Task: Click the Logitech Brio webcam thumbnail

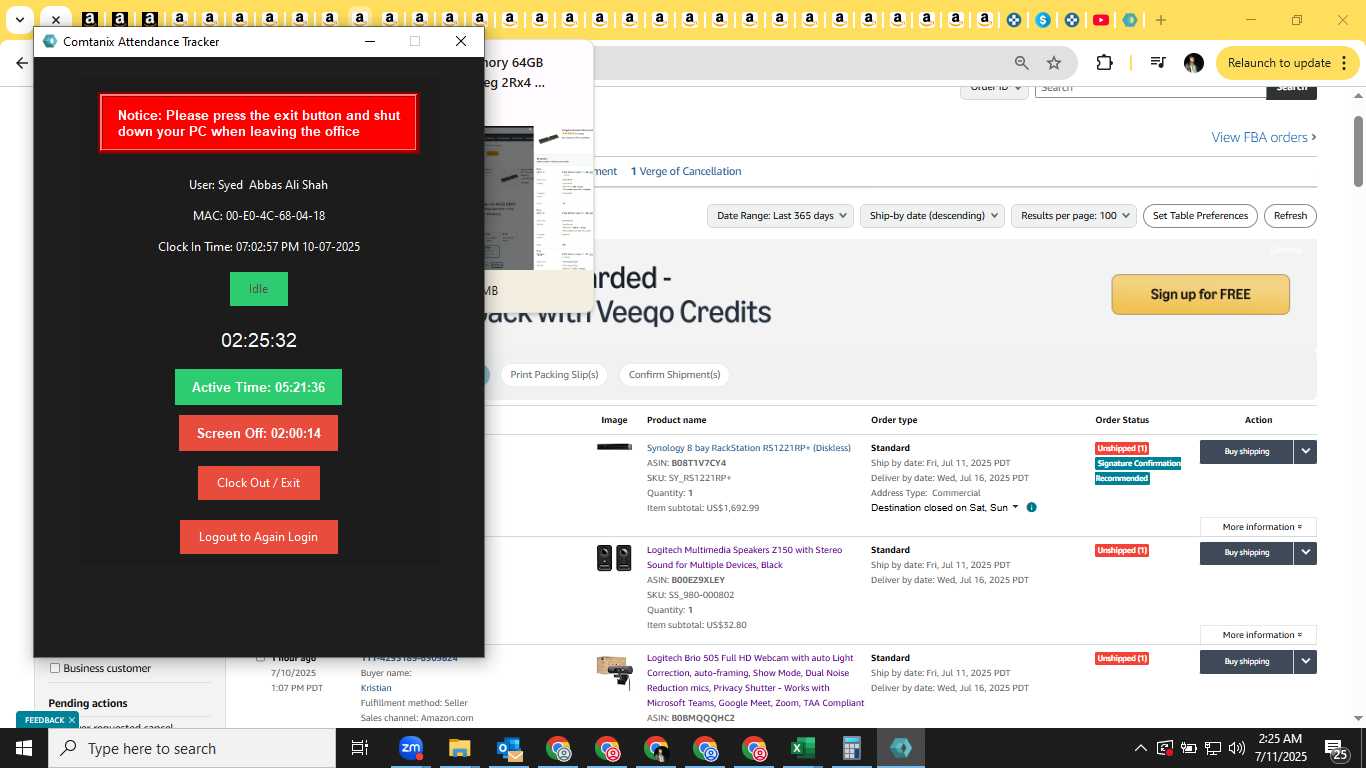Action: pos(614,671)
